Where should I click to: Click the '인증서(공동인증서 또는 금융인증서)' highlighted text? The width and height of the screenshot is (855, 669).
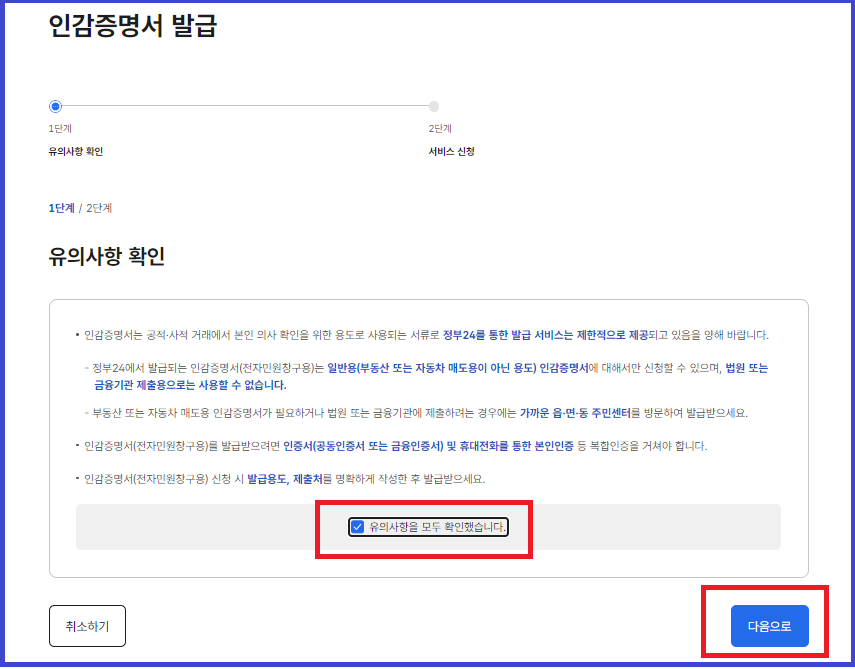[x=364, y=445]
